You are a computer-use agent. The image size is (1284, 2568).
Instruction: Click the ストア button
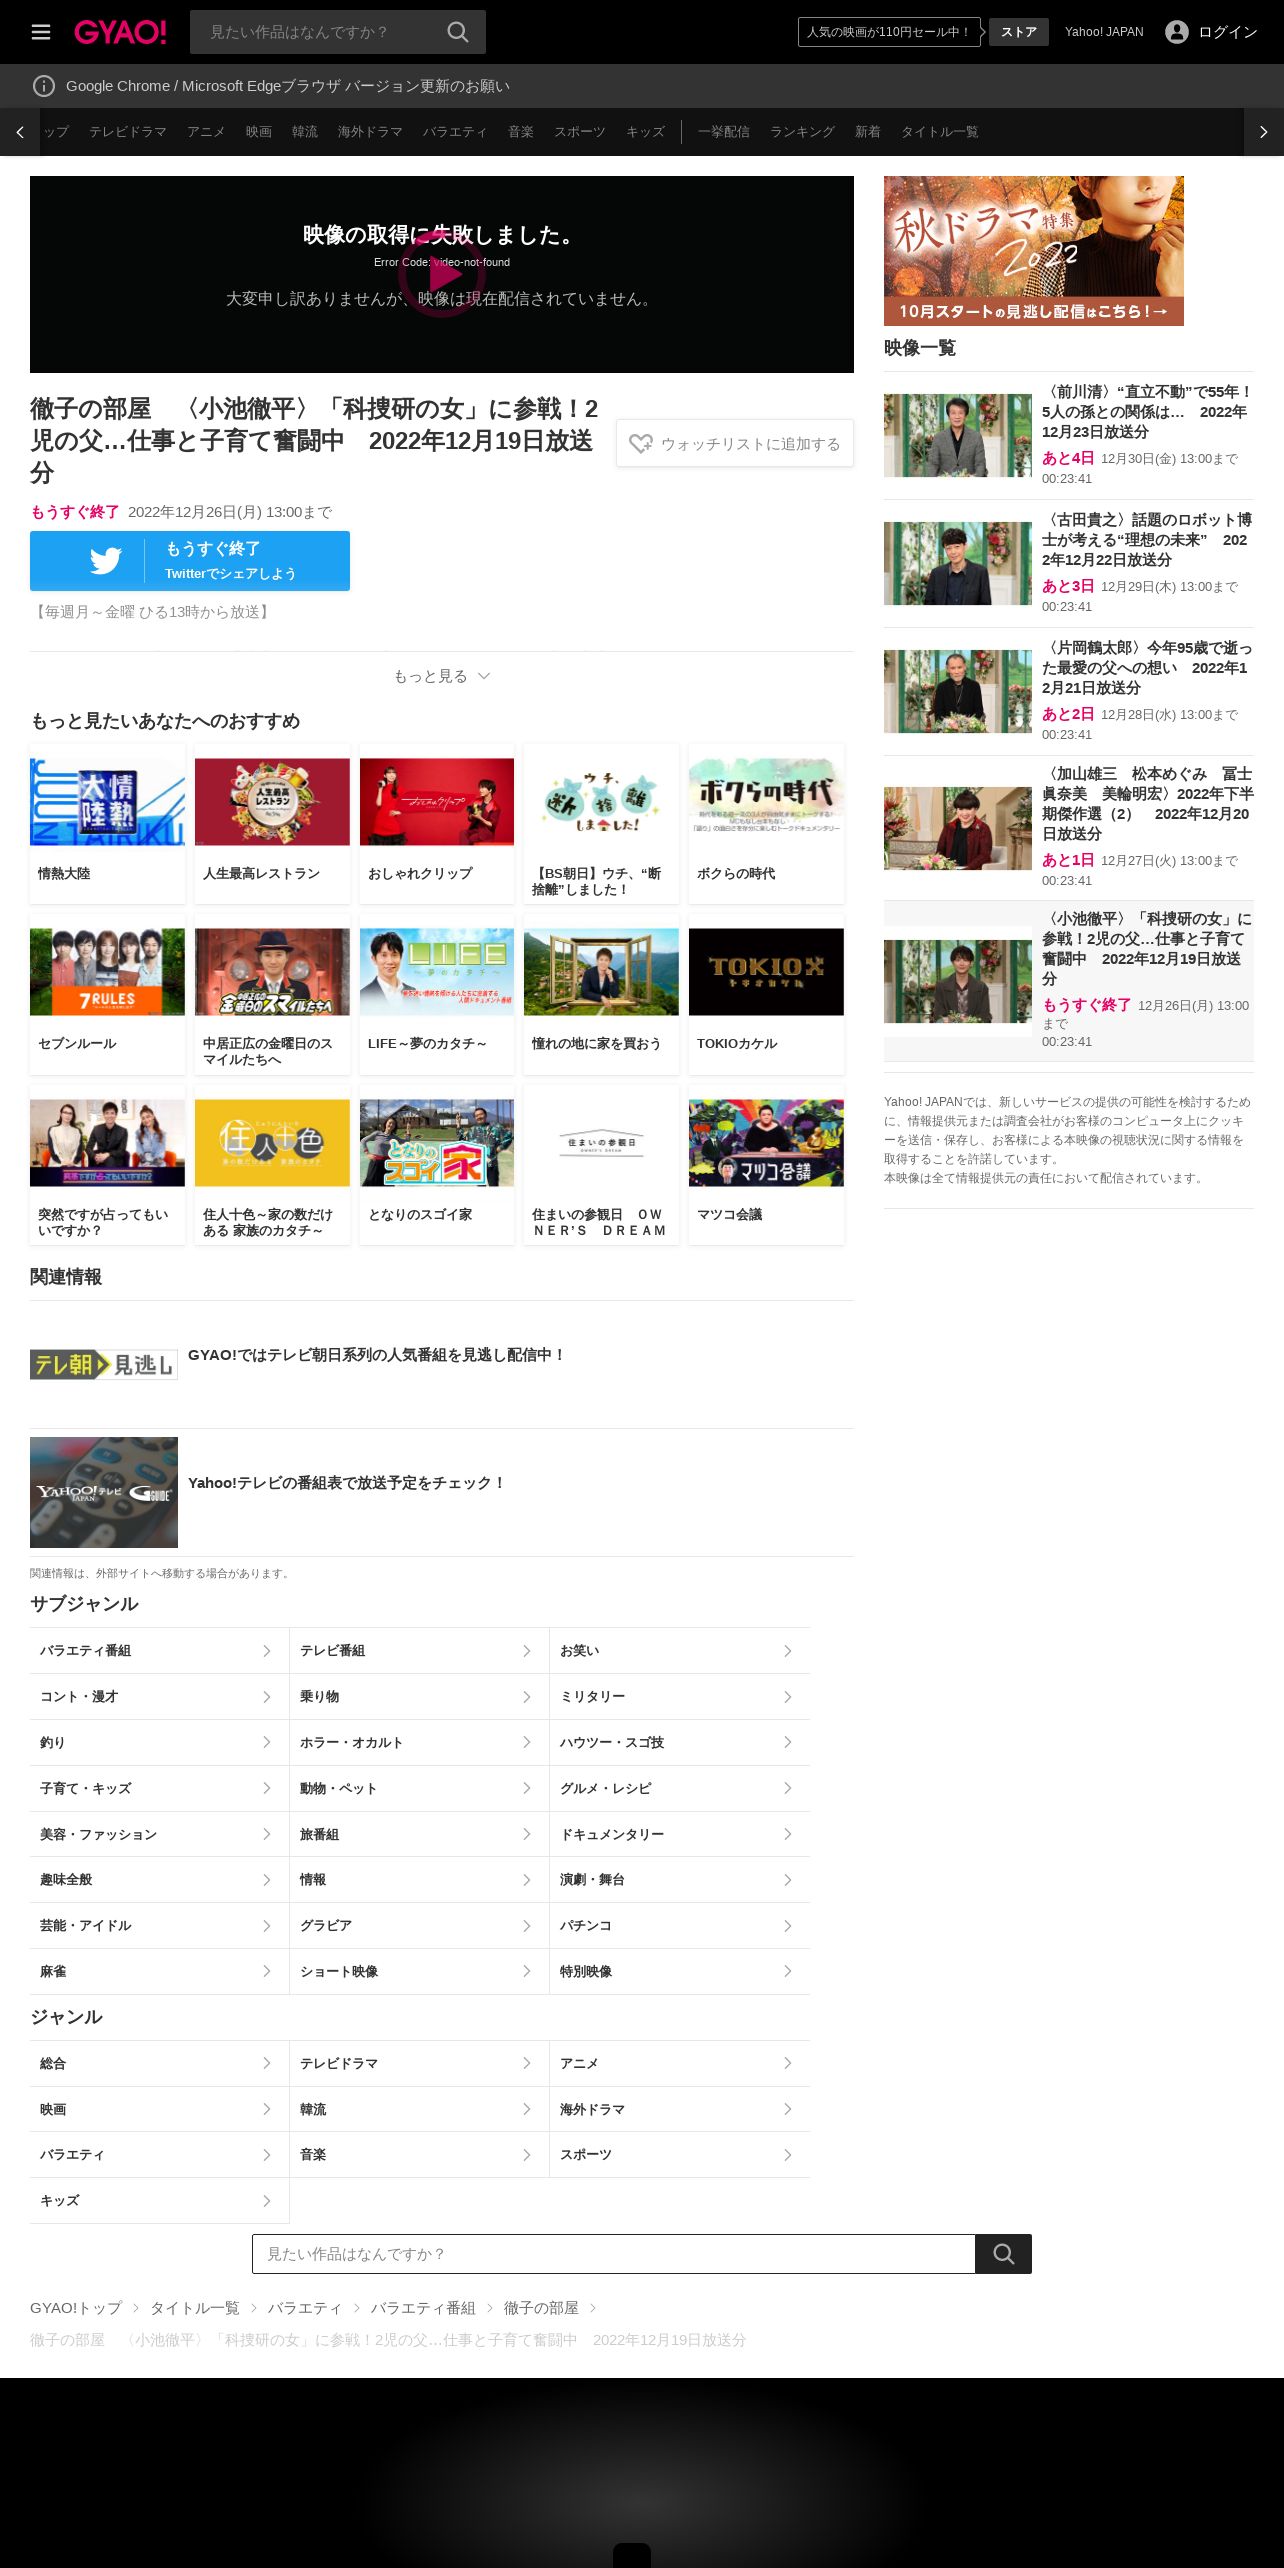1019,32
